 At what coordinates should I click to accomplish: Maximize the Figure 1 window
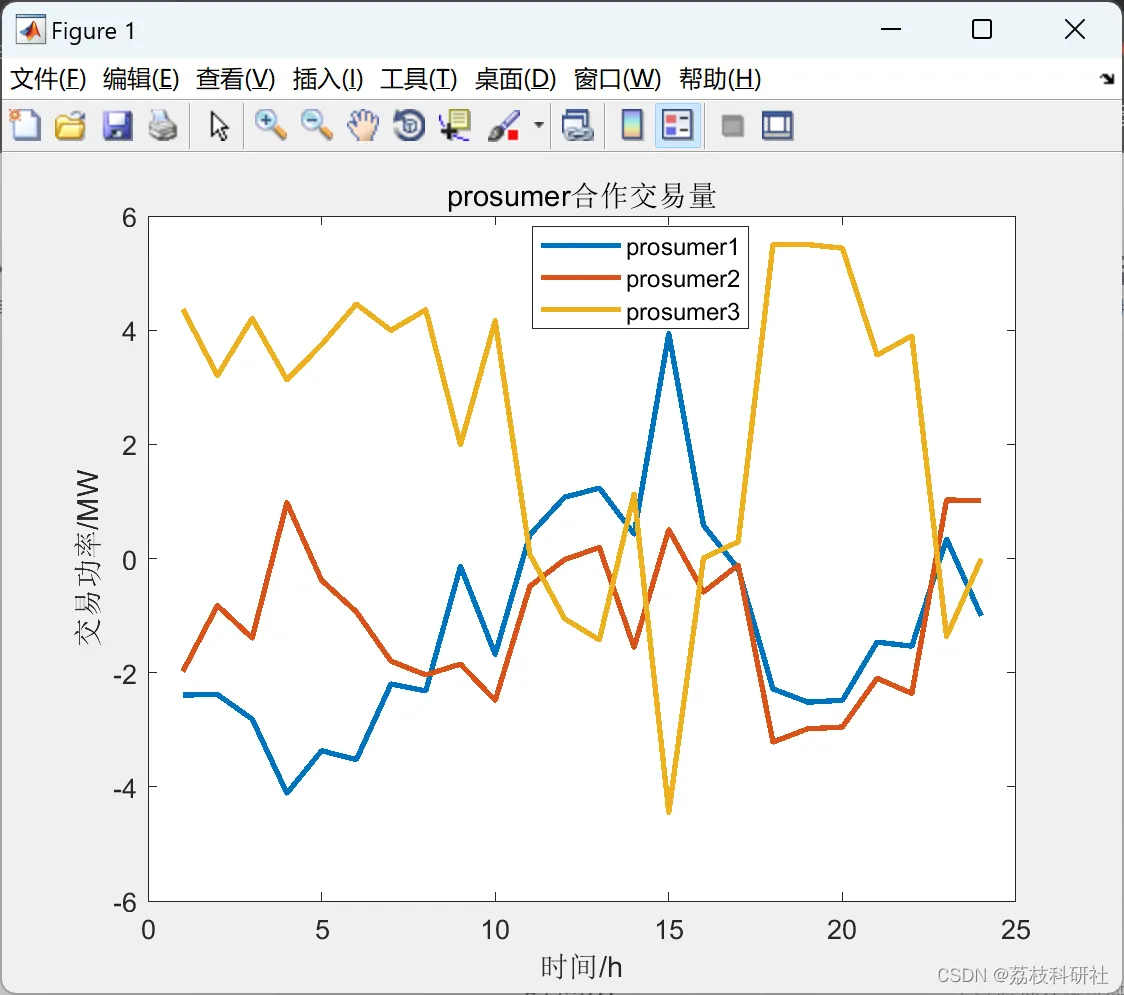[x=981, y=29]
